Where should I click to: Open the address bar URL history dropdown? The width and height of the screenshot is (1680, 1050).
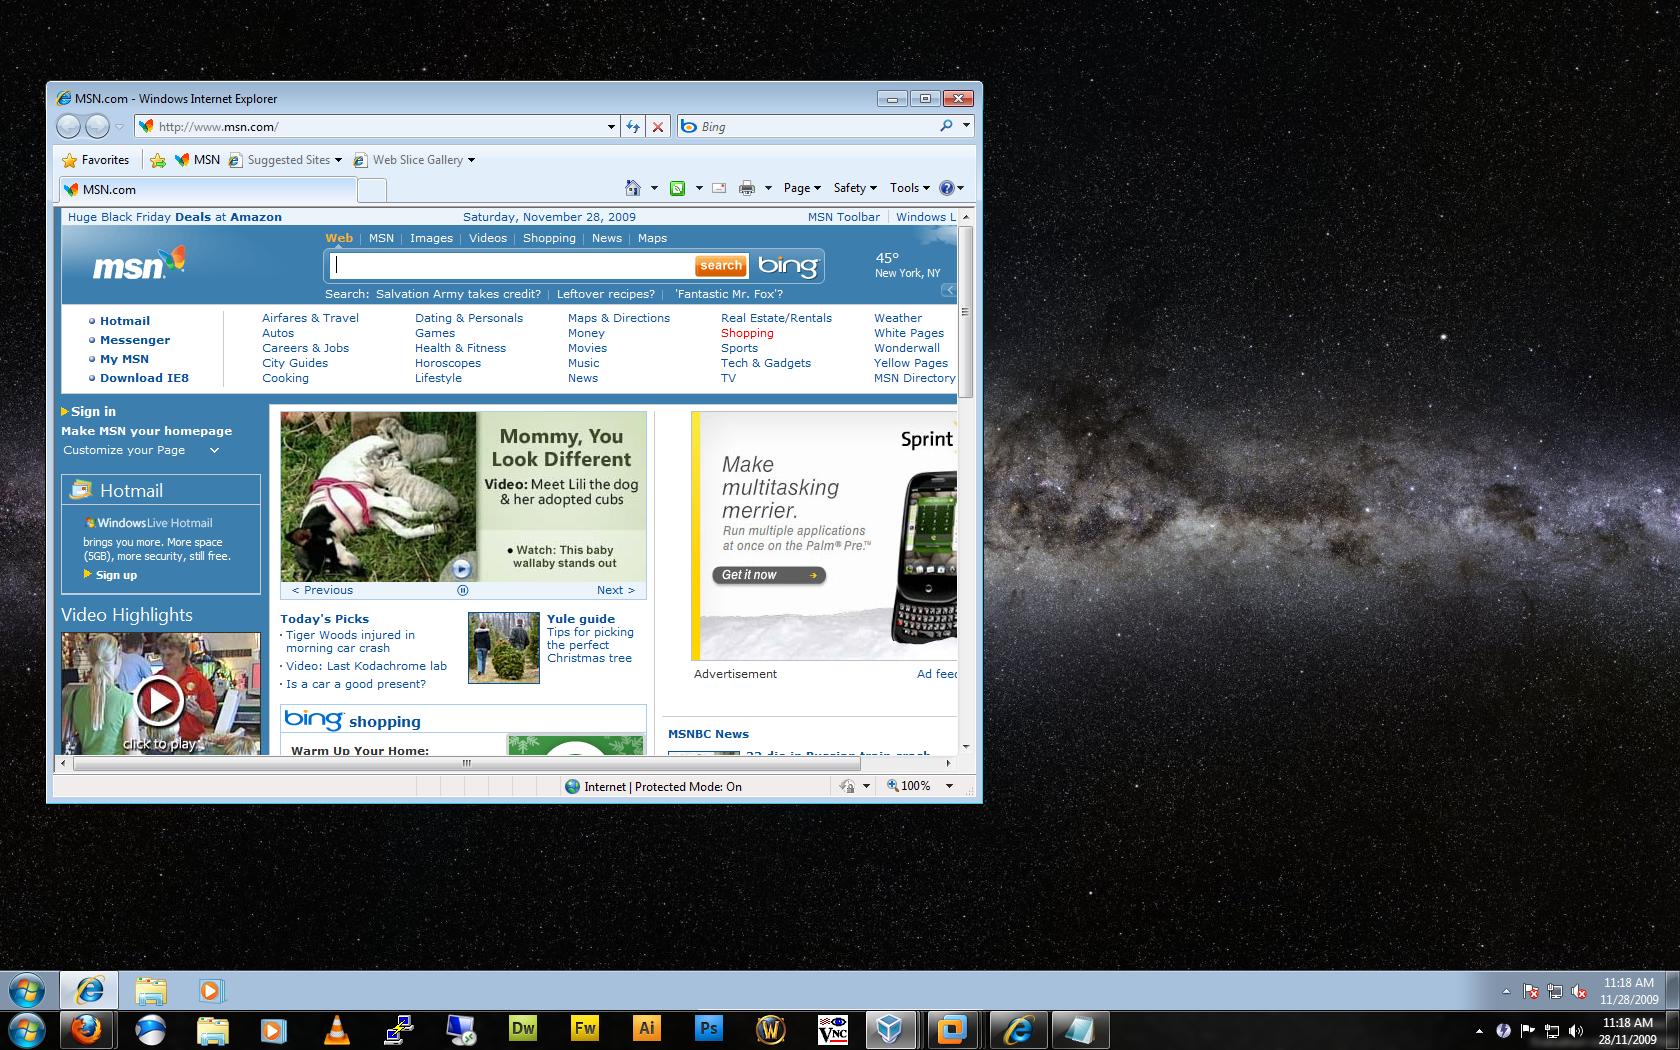coord(611,127)
